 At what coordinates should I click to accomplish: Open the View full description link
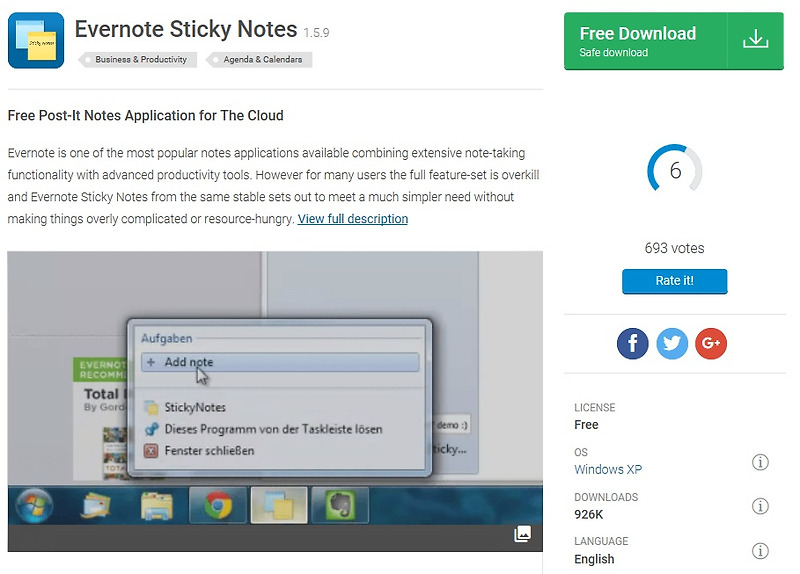click(353, 219)
